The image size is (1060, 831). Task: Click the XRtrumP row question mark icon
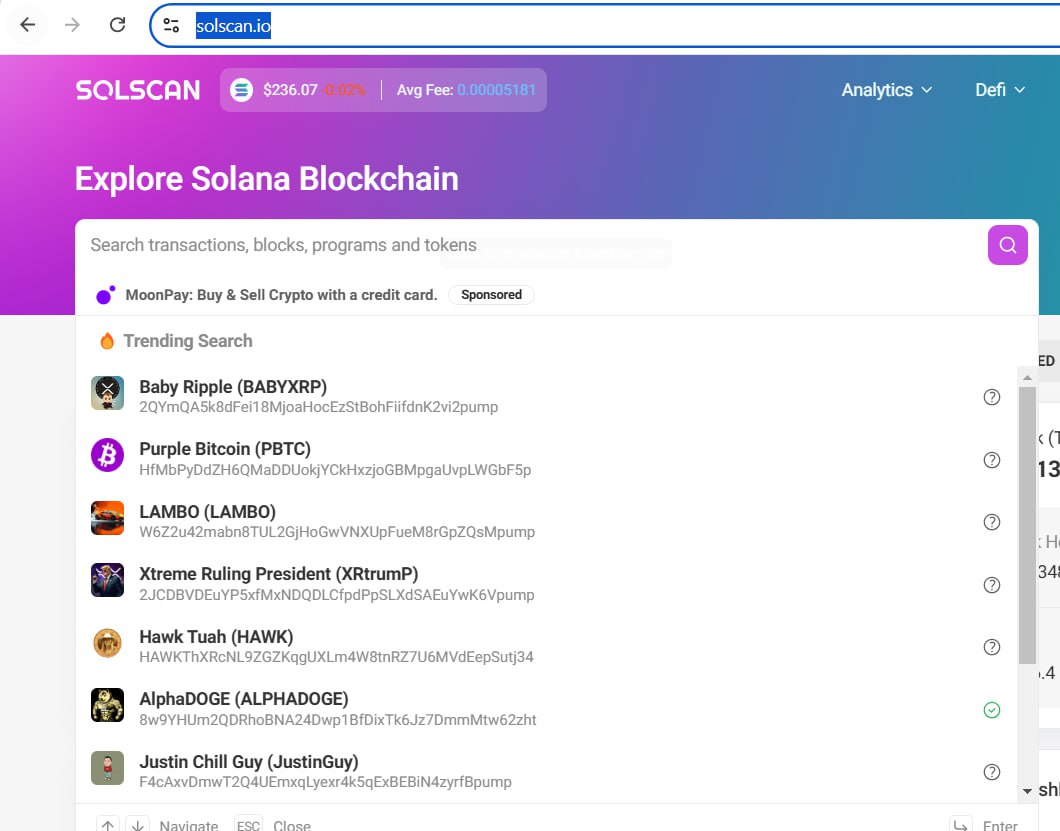pyautogui.click(x=992, y=585)
